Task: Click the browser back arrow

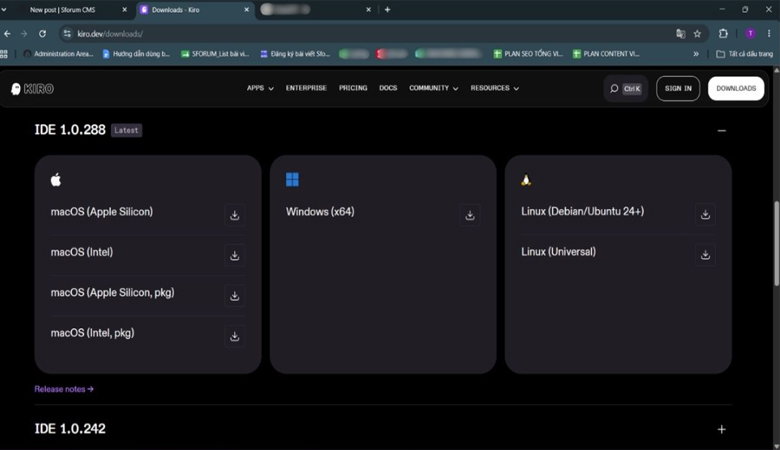Action: 7,34
